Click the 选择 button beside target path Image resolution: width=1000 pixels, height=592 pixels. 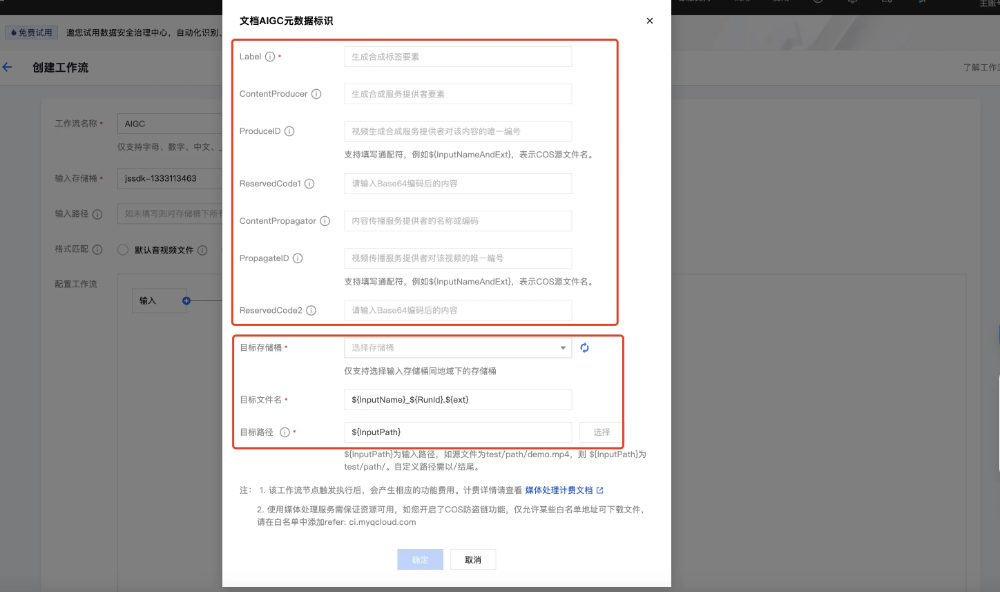[601, 432]
